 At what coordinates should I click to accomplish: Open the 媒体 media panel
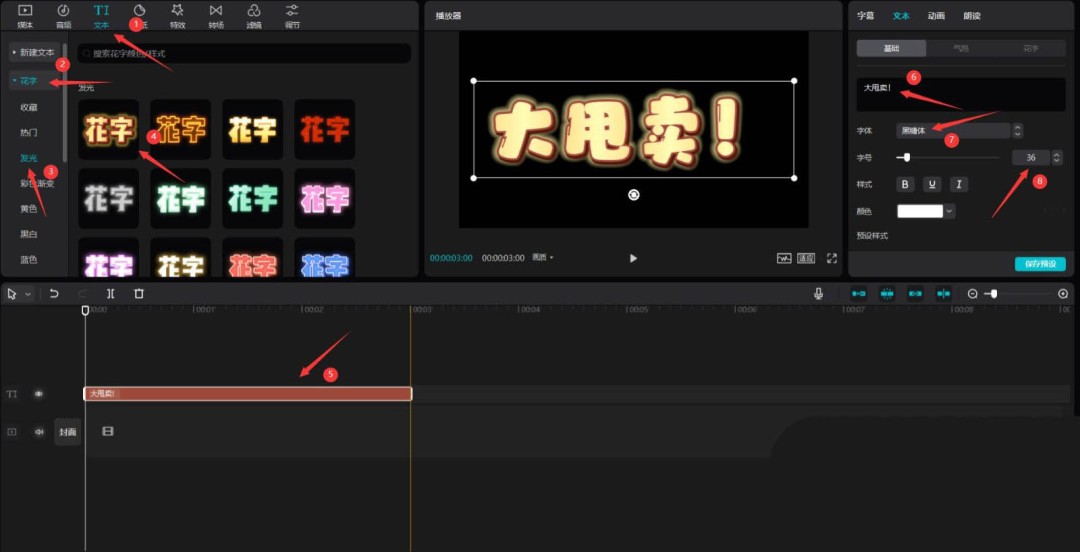click(25, 16)
